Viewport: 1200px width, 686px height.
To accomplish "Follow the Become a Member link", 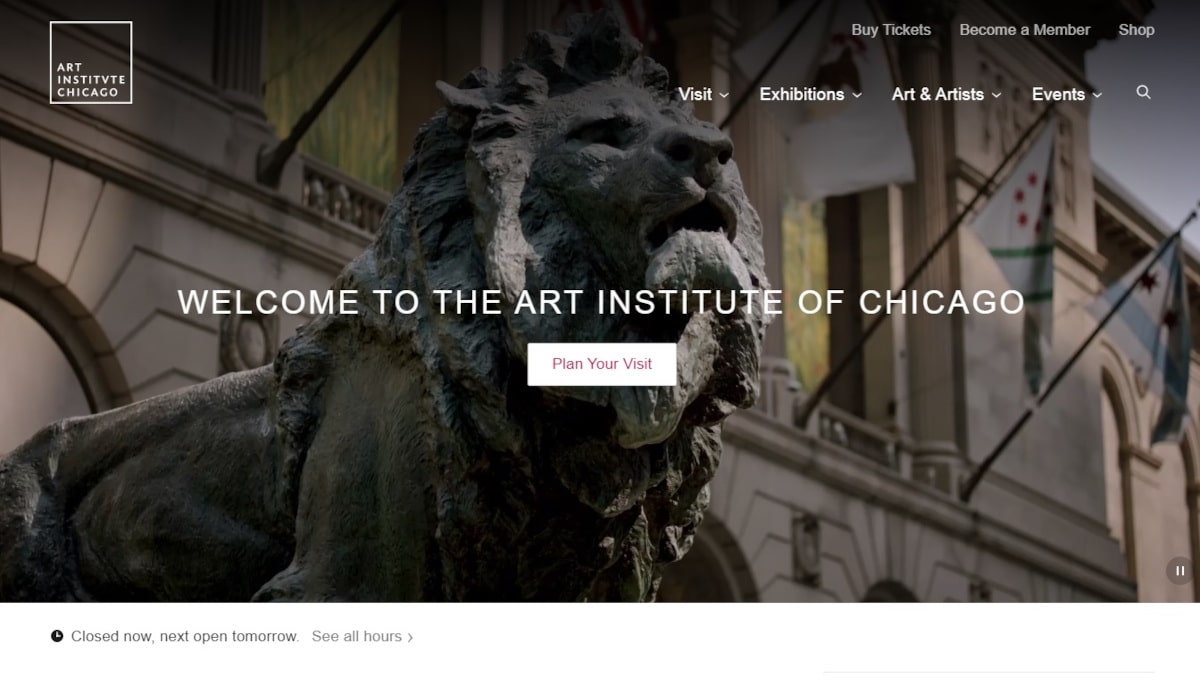I will (1025, 30).
